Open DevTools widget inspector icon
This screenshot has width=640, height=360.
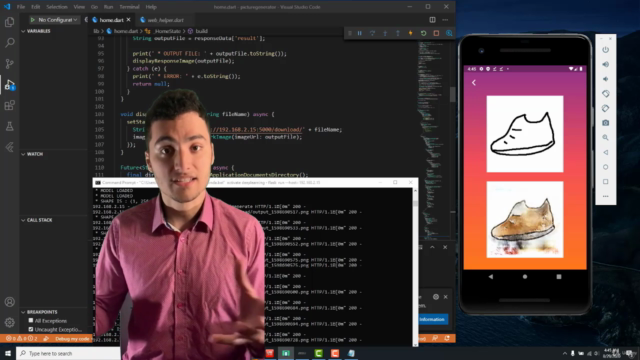449,33
